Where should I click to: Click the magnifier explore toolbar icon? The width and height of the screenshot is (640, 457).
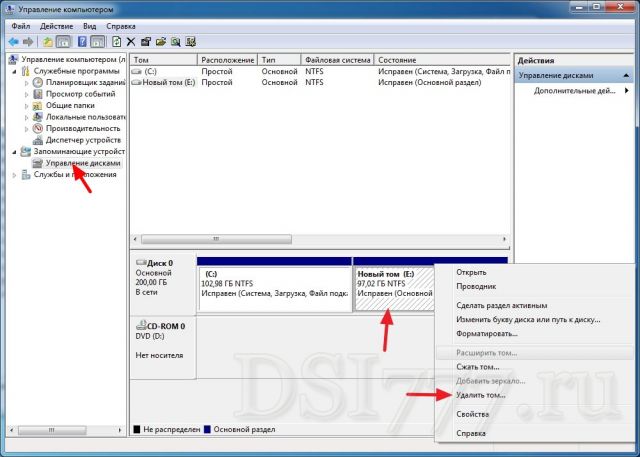176,42
